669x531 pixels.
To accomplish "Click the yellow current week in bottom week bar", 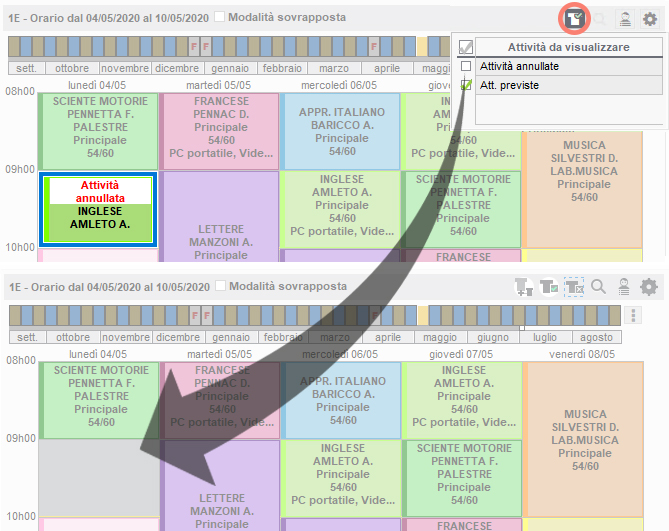I will click(x=423, y=316).
